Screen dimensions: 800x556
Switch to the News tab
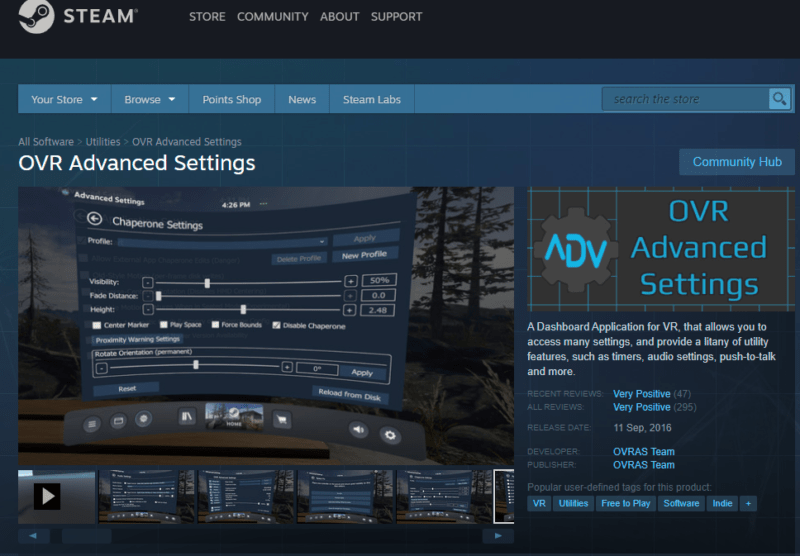point(302,99)
